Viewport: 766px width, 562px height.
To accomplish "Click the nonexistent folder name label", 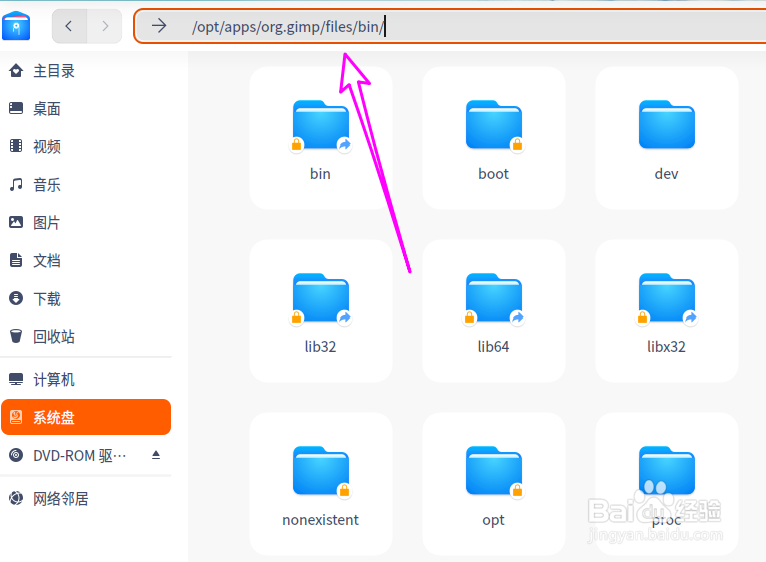I will 320,519.
